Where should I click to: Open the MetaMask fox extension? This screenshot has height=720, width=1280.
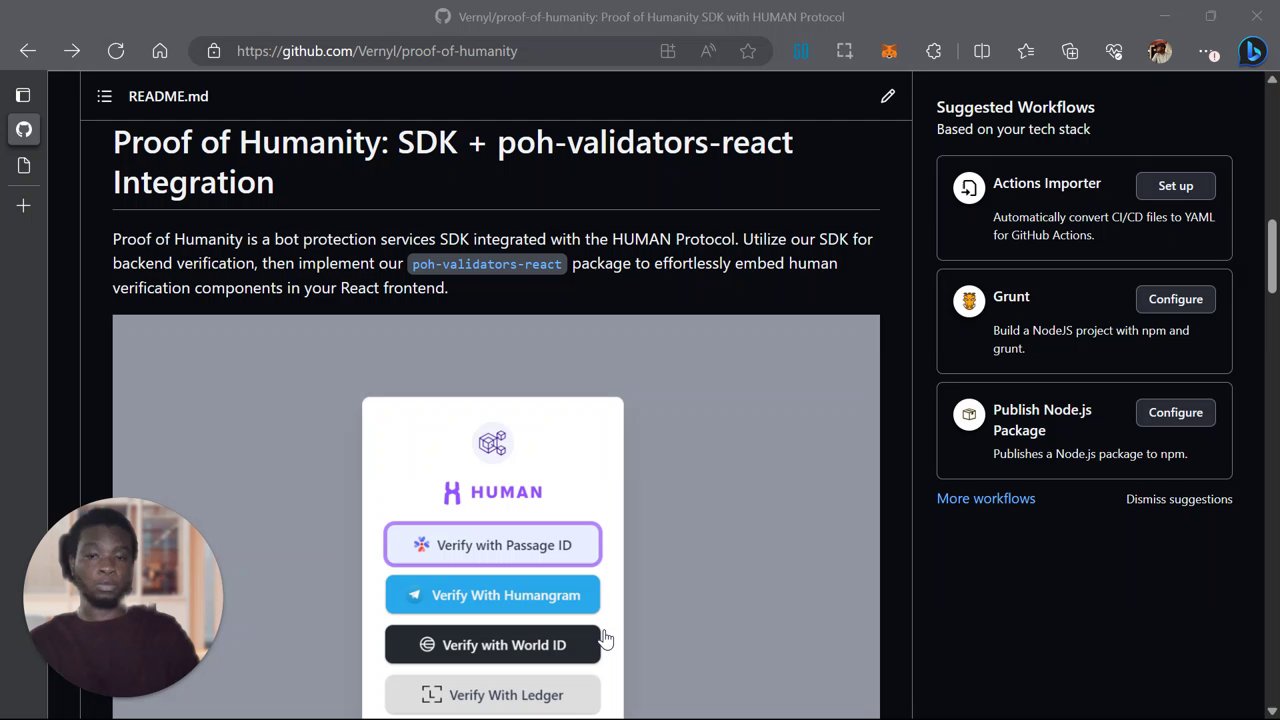click(x=889, y=51)
